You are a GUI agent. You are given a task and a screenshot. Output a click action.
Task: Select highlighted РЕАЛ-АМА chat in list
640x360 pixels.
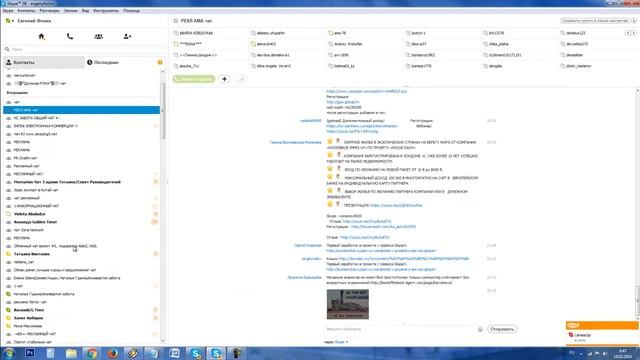click(x=82, y=110)
